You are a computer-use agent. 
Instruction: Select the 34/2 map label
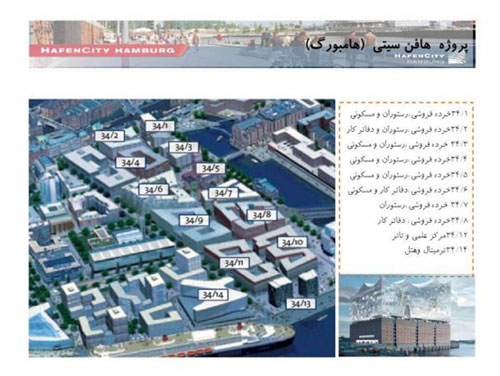[x=109, y=136]
